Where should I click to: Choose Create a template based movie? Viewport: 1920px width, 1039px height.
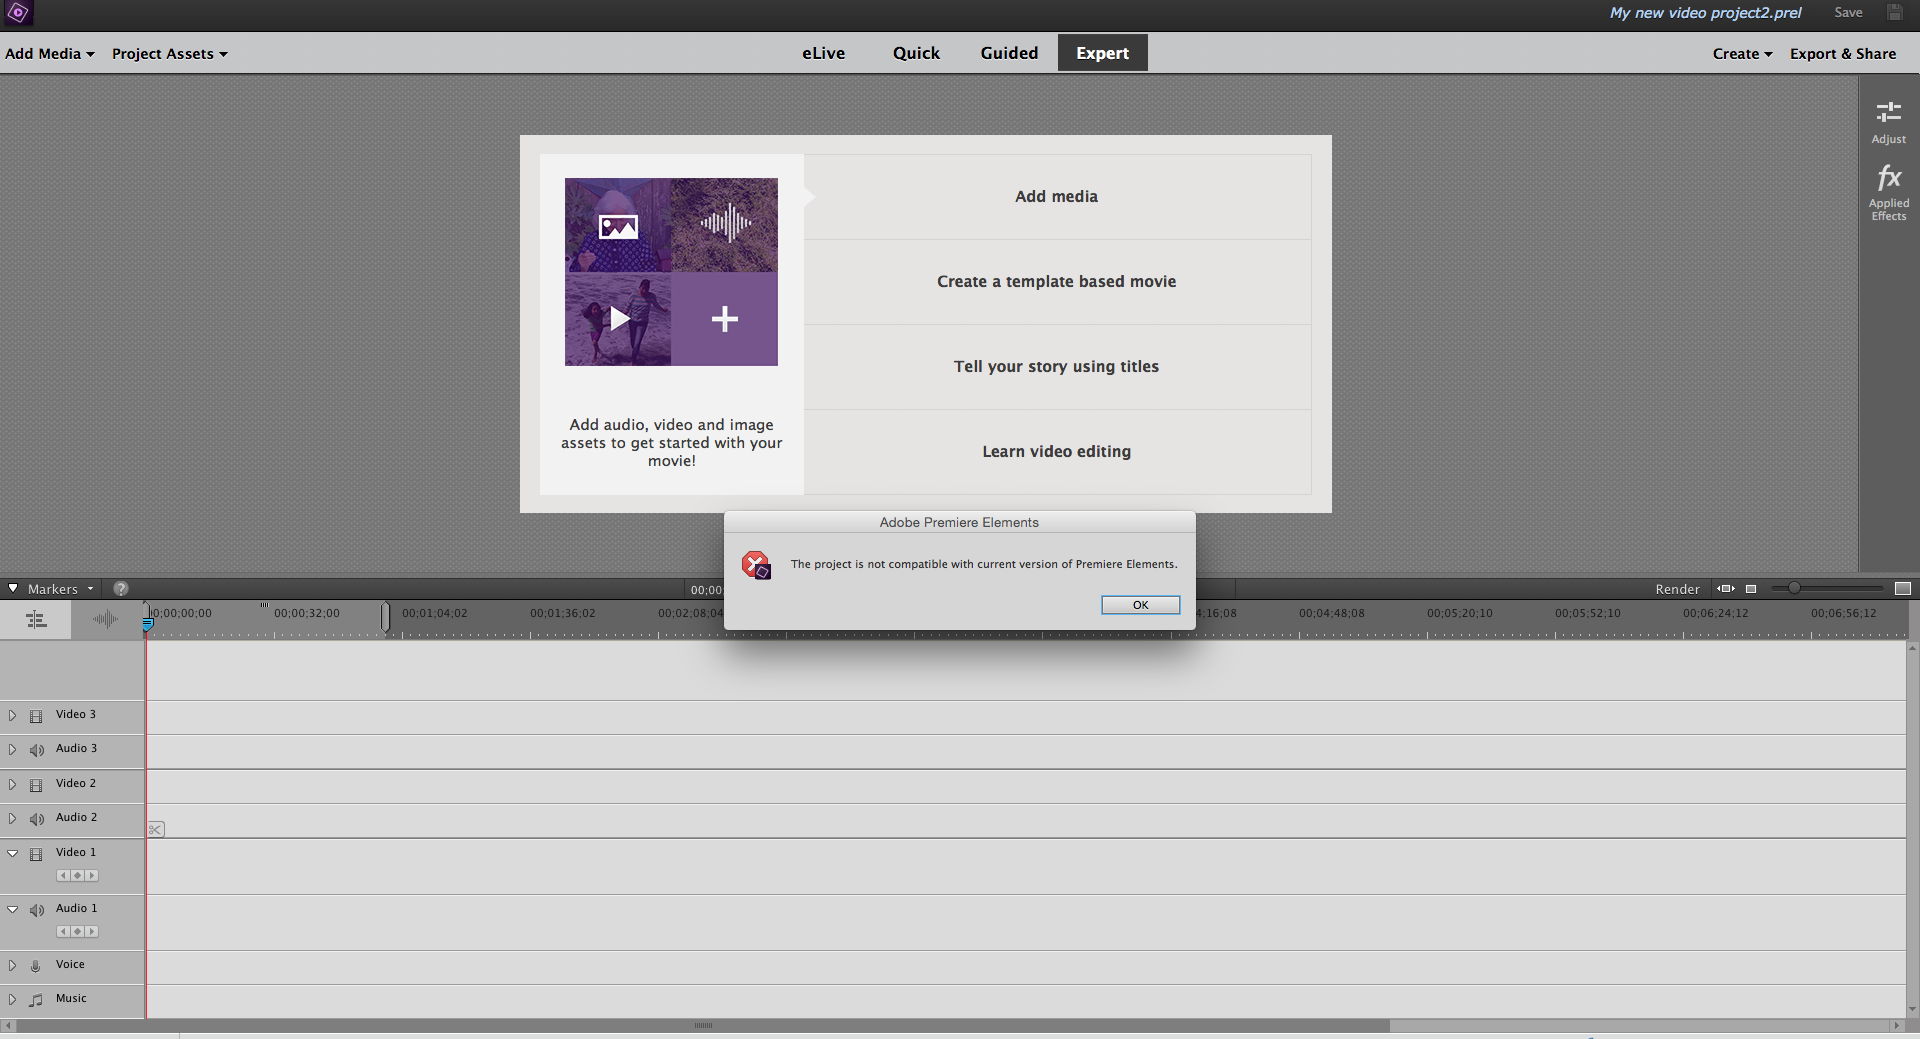pos(1057,282)
